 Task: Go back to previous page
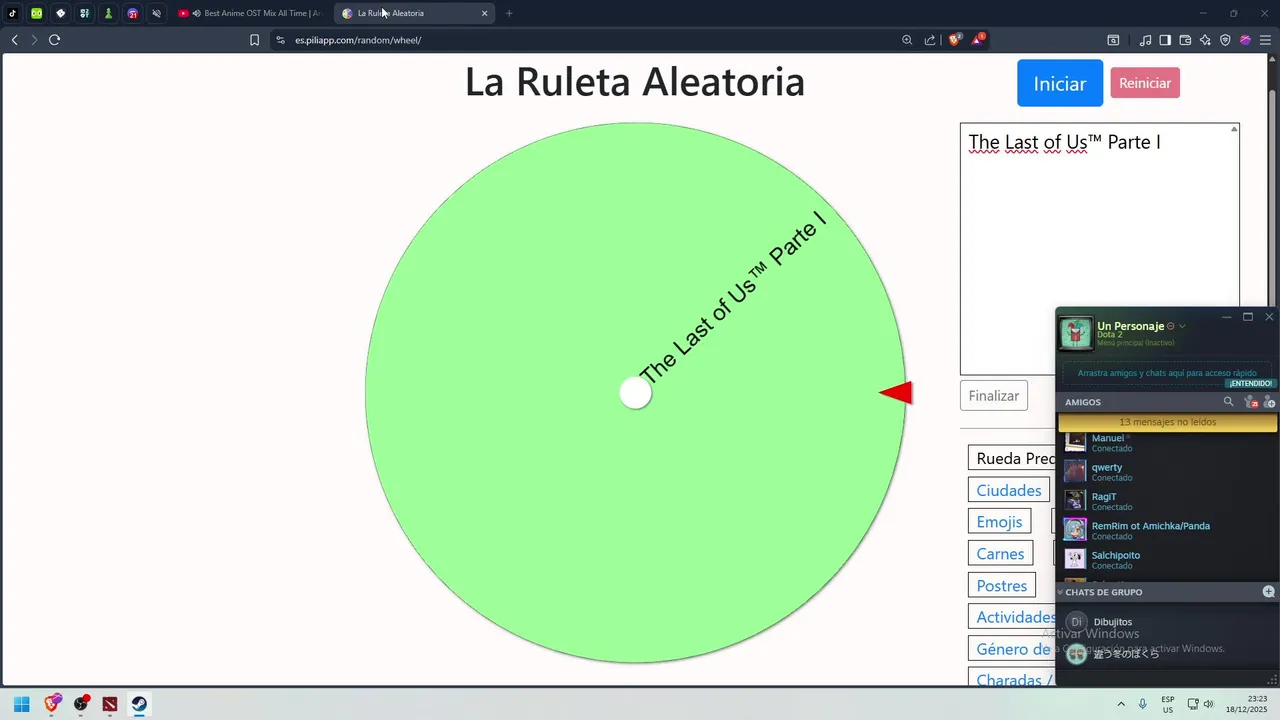[x=14, y=40]
